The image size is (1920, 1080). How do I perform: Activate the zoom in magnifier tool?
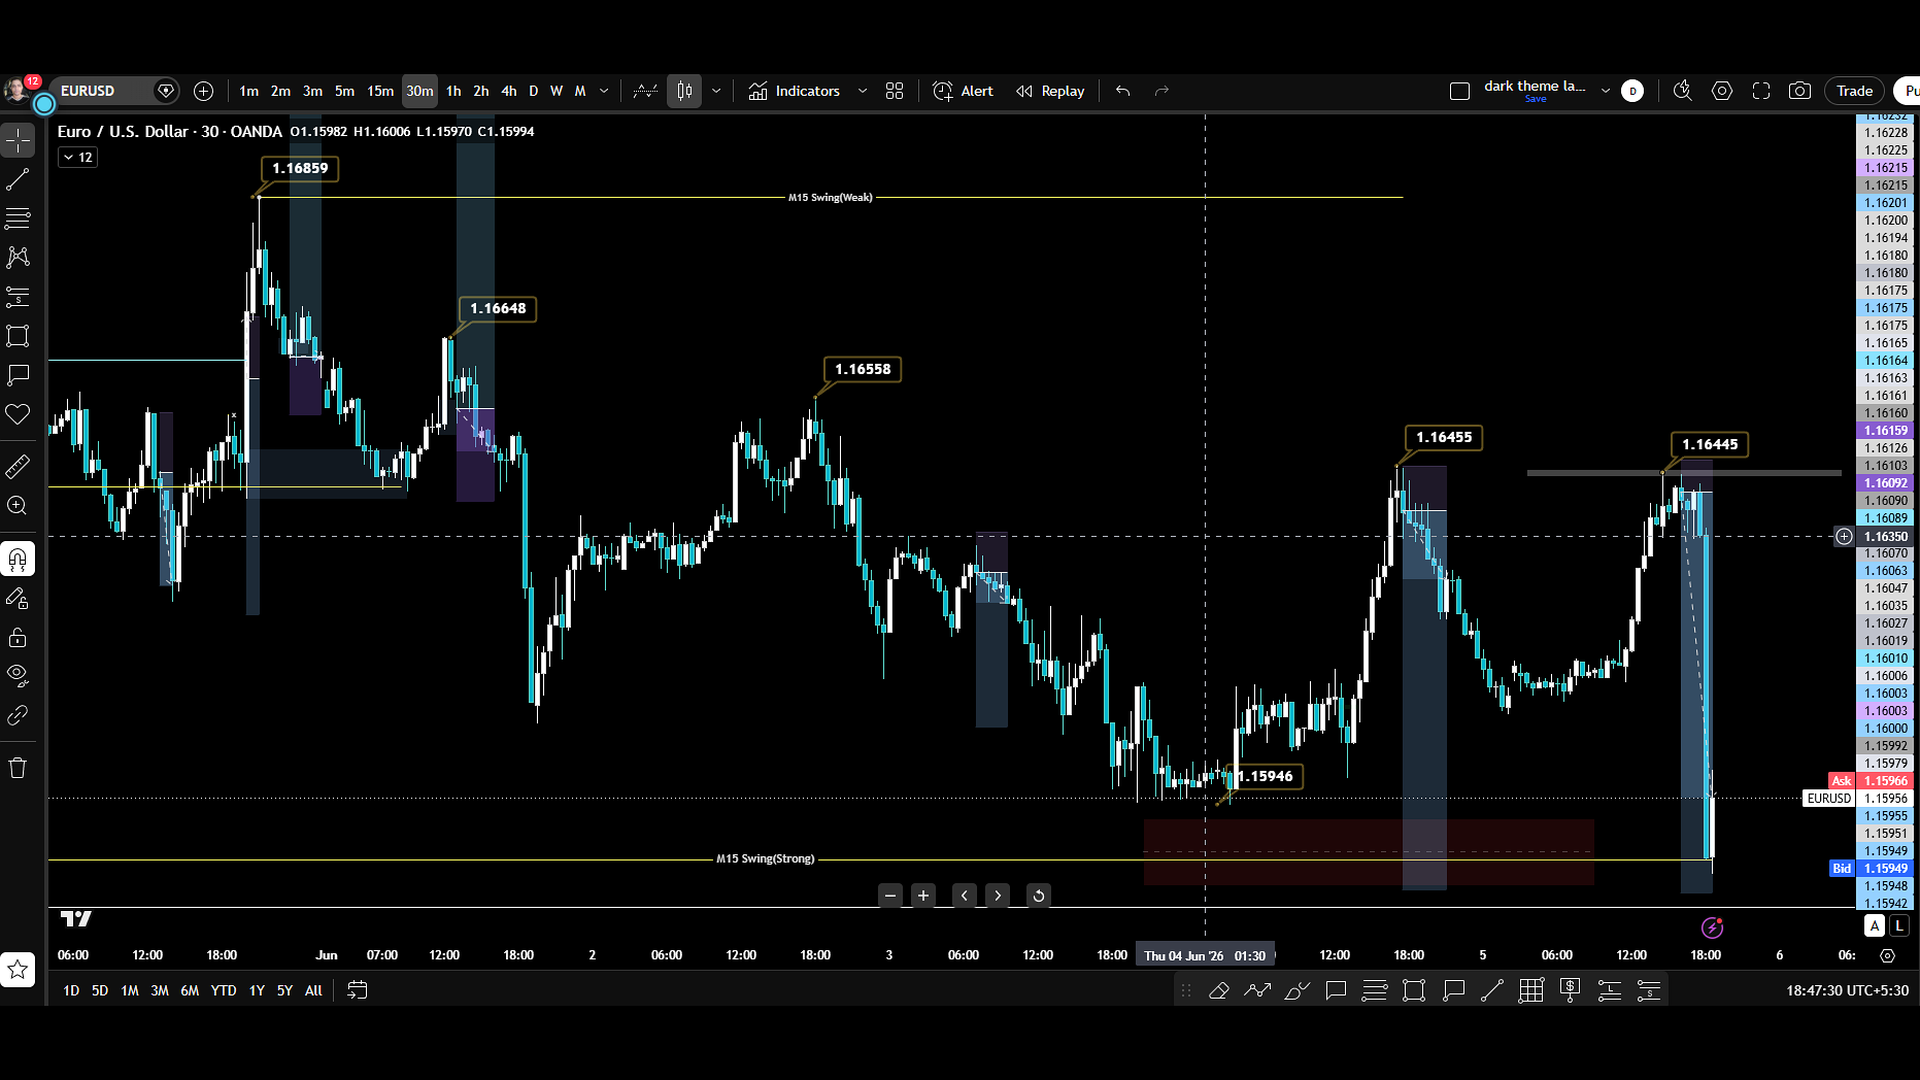18,506
